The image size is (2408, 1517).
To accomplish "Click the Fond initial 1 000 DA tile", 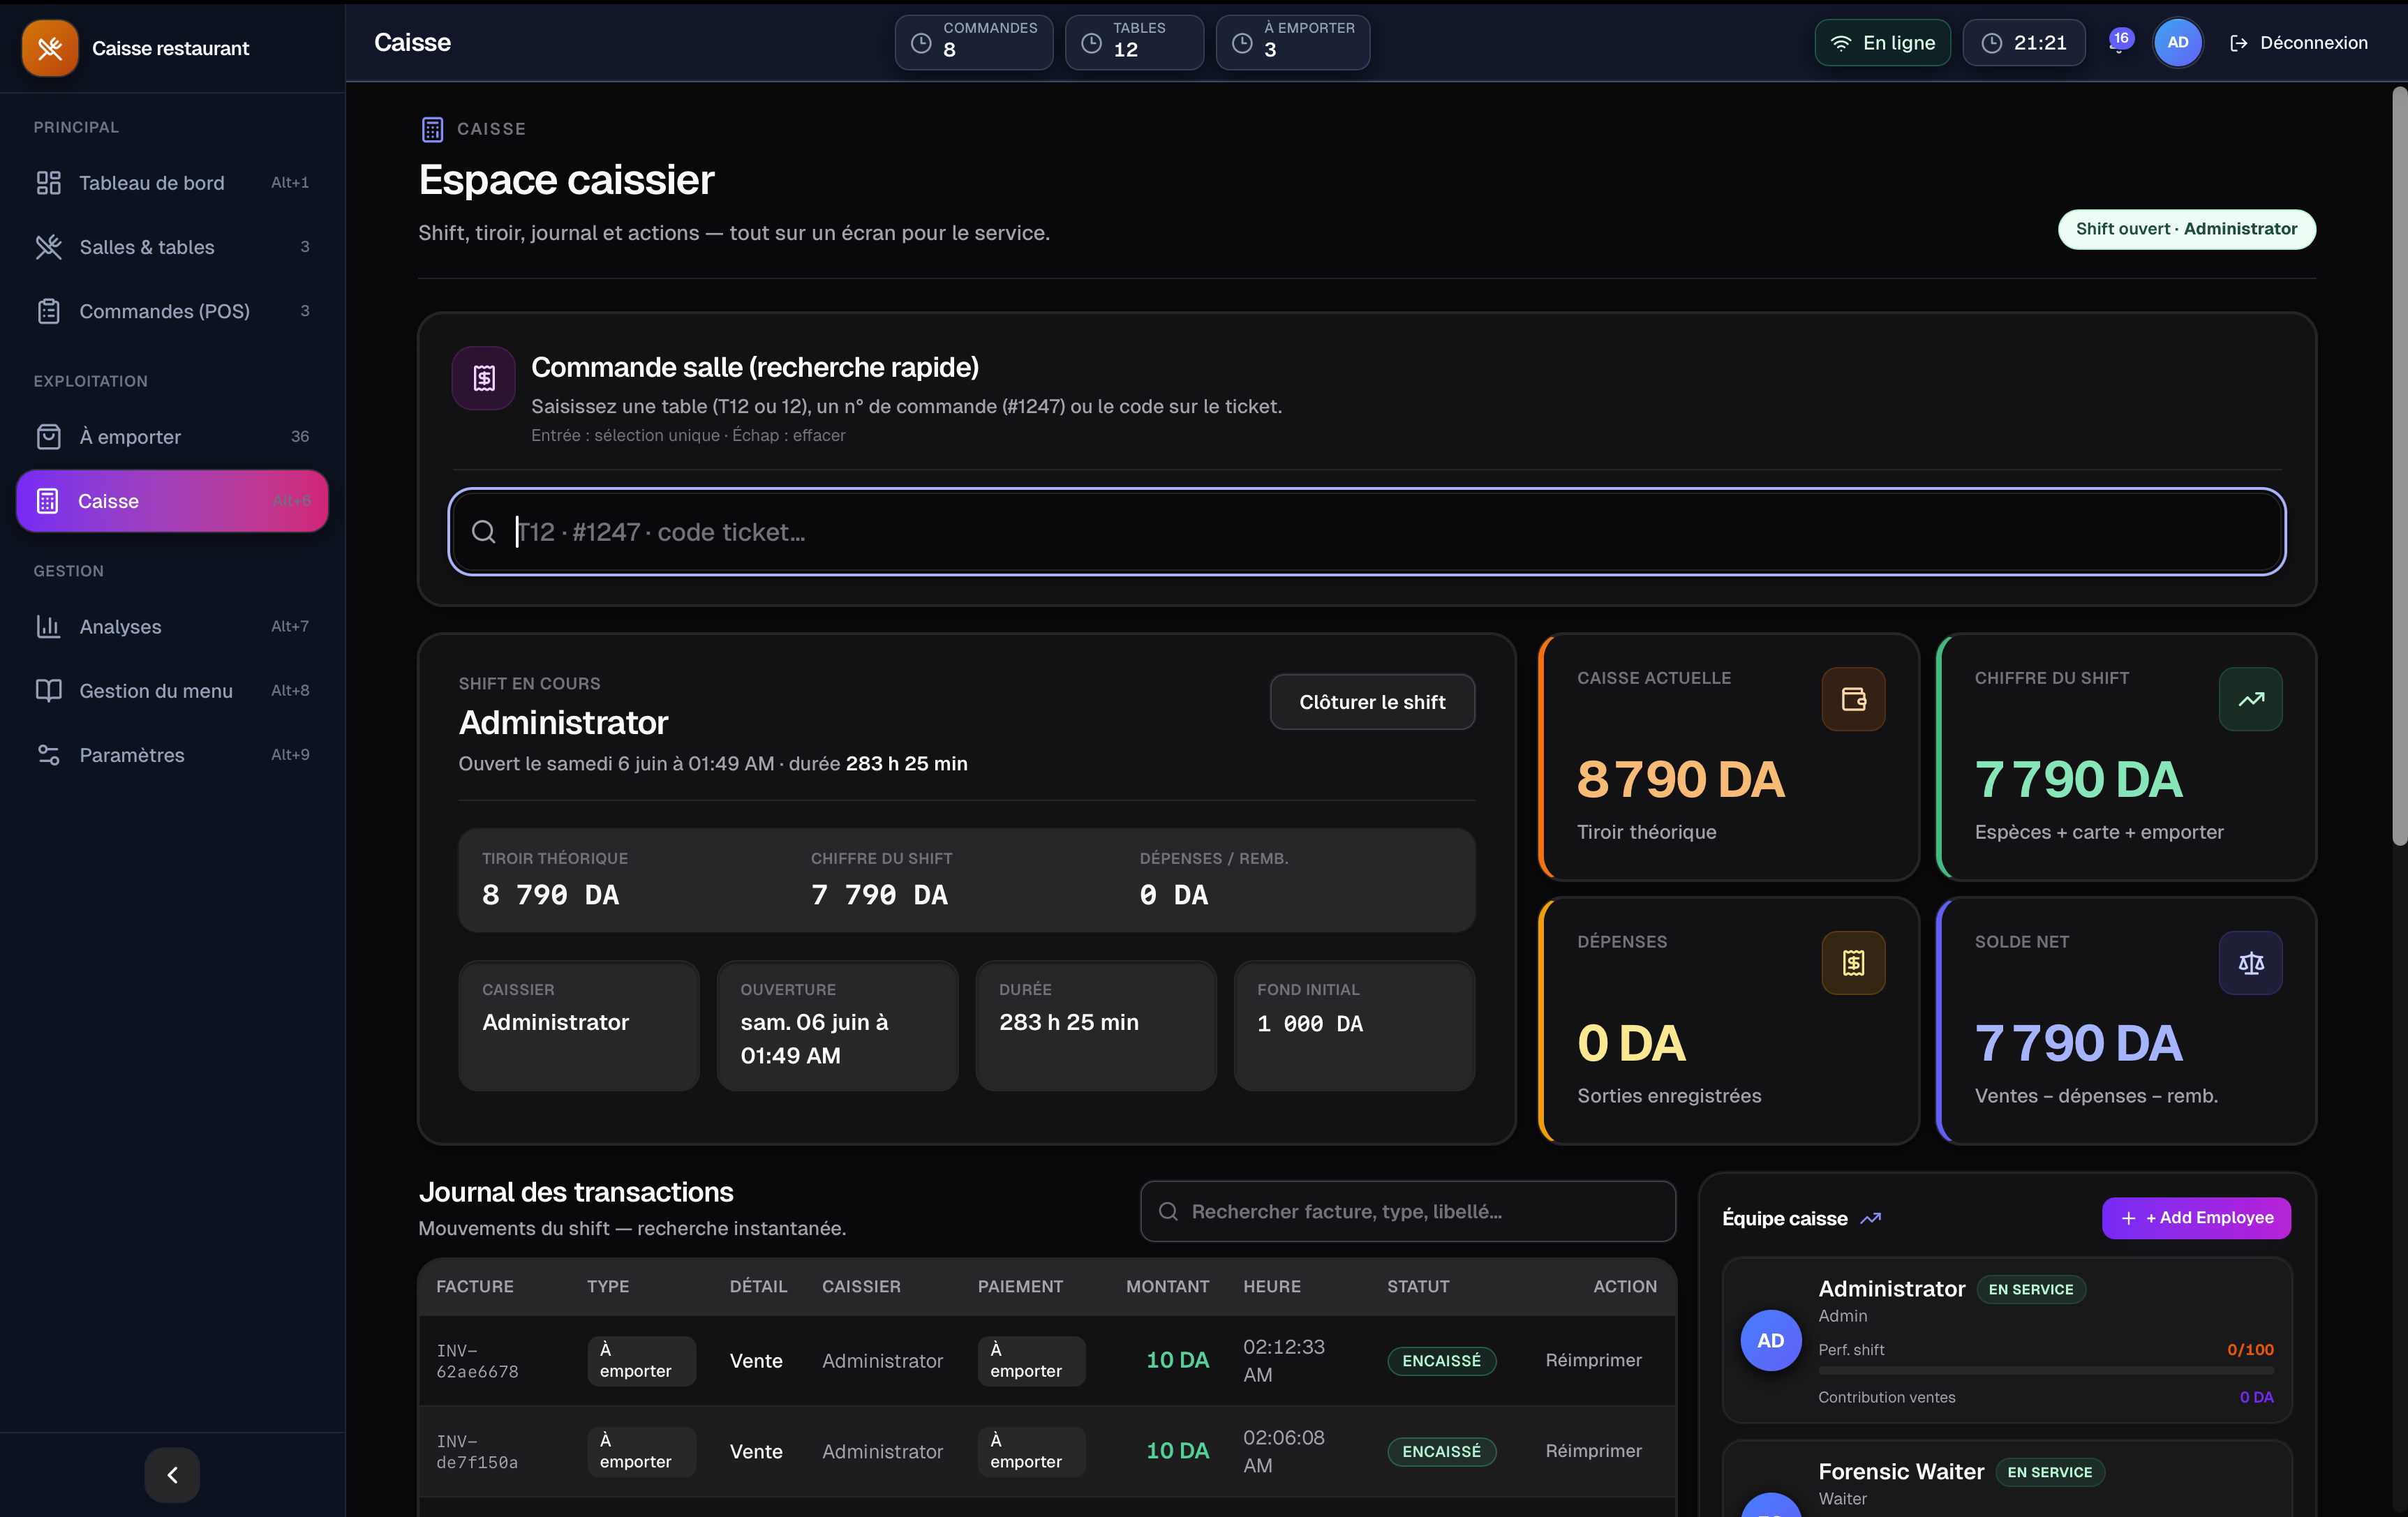I will (x=1354, y=1026).
